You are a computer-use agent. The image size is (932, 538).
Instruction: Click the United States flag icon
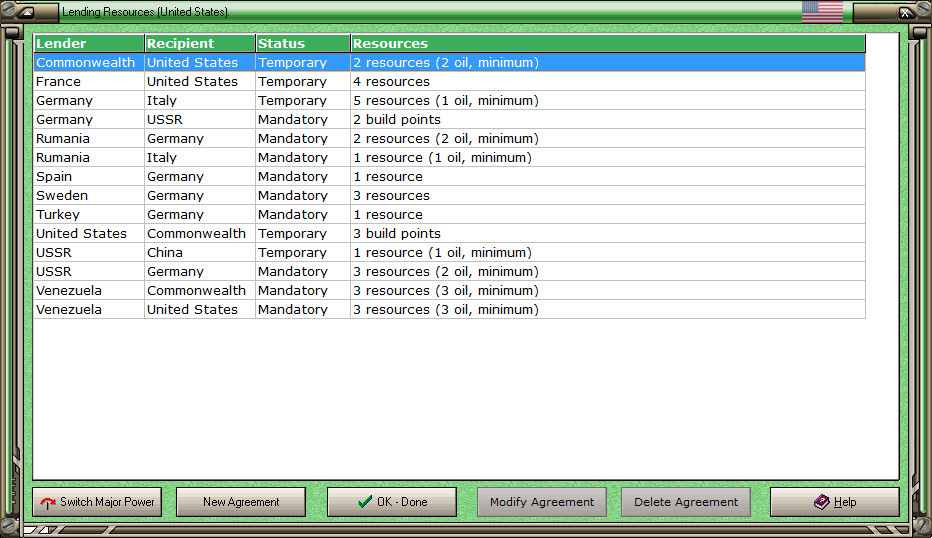coord(822,12)
